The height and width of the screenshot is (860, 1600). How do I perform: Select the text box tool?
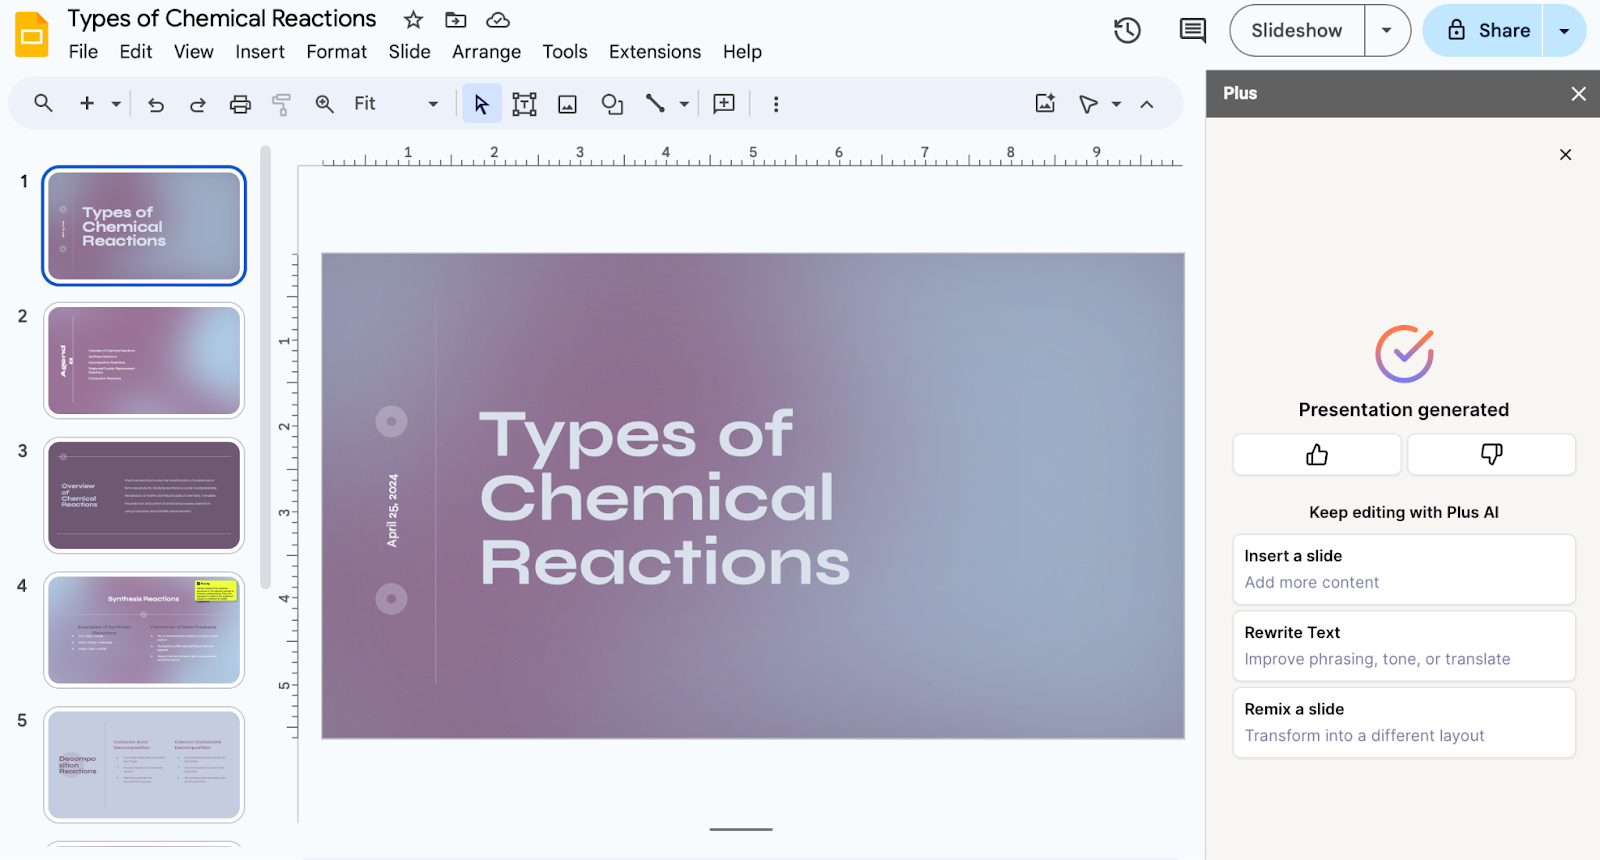click(x=524, y=104)
